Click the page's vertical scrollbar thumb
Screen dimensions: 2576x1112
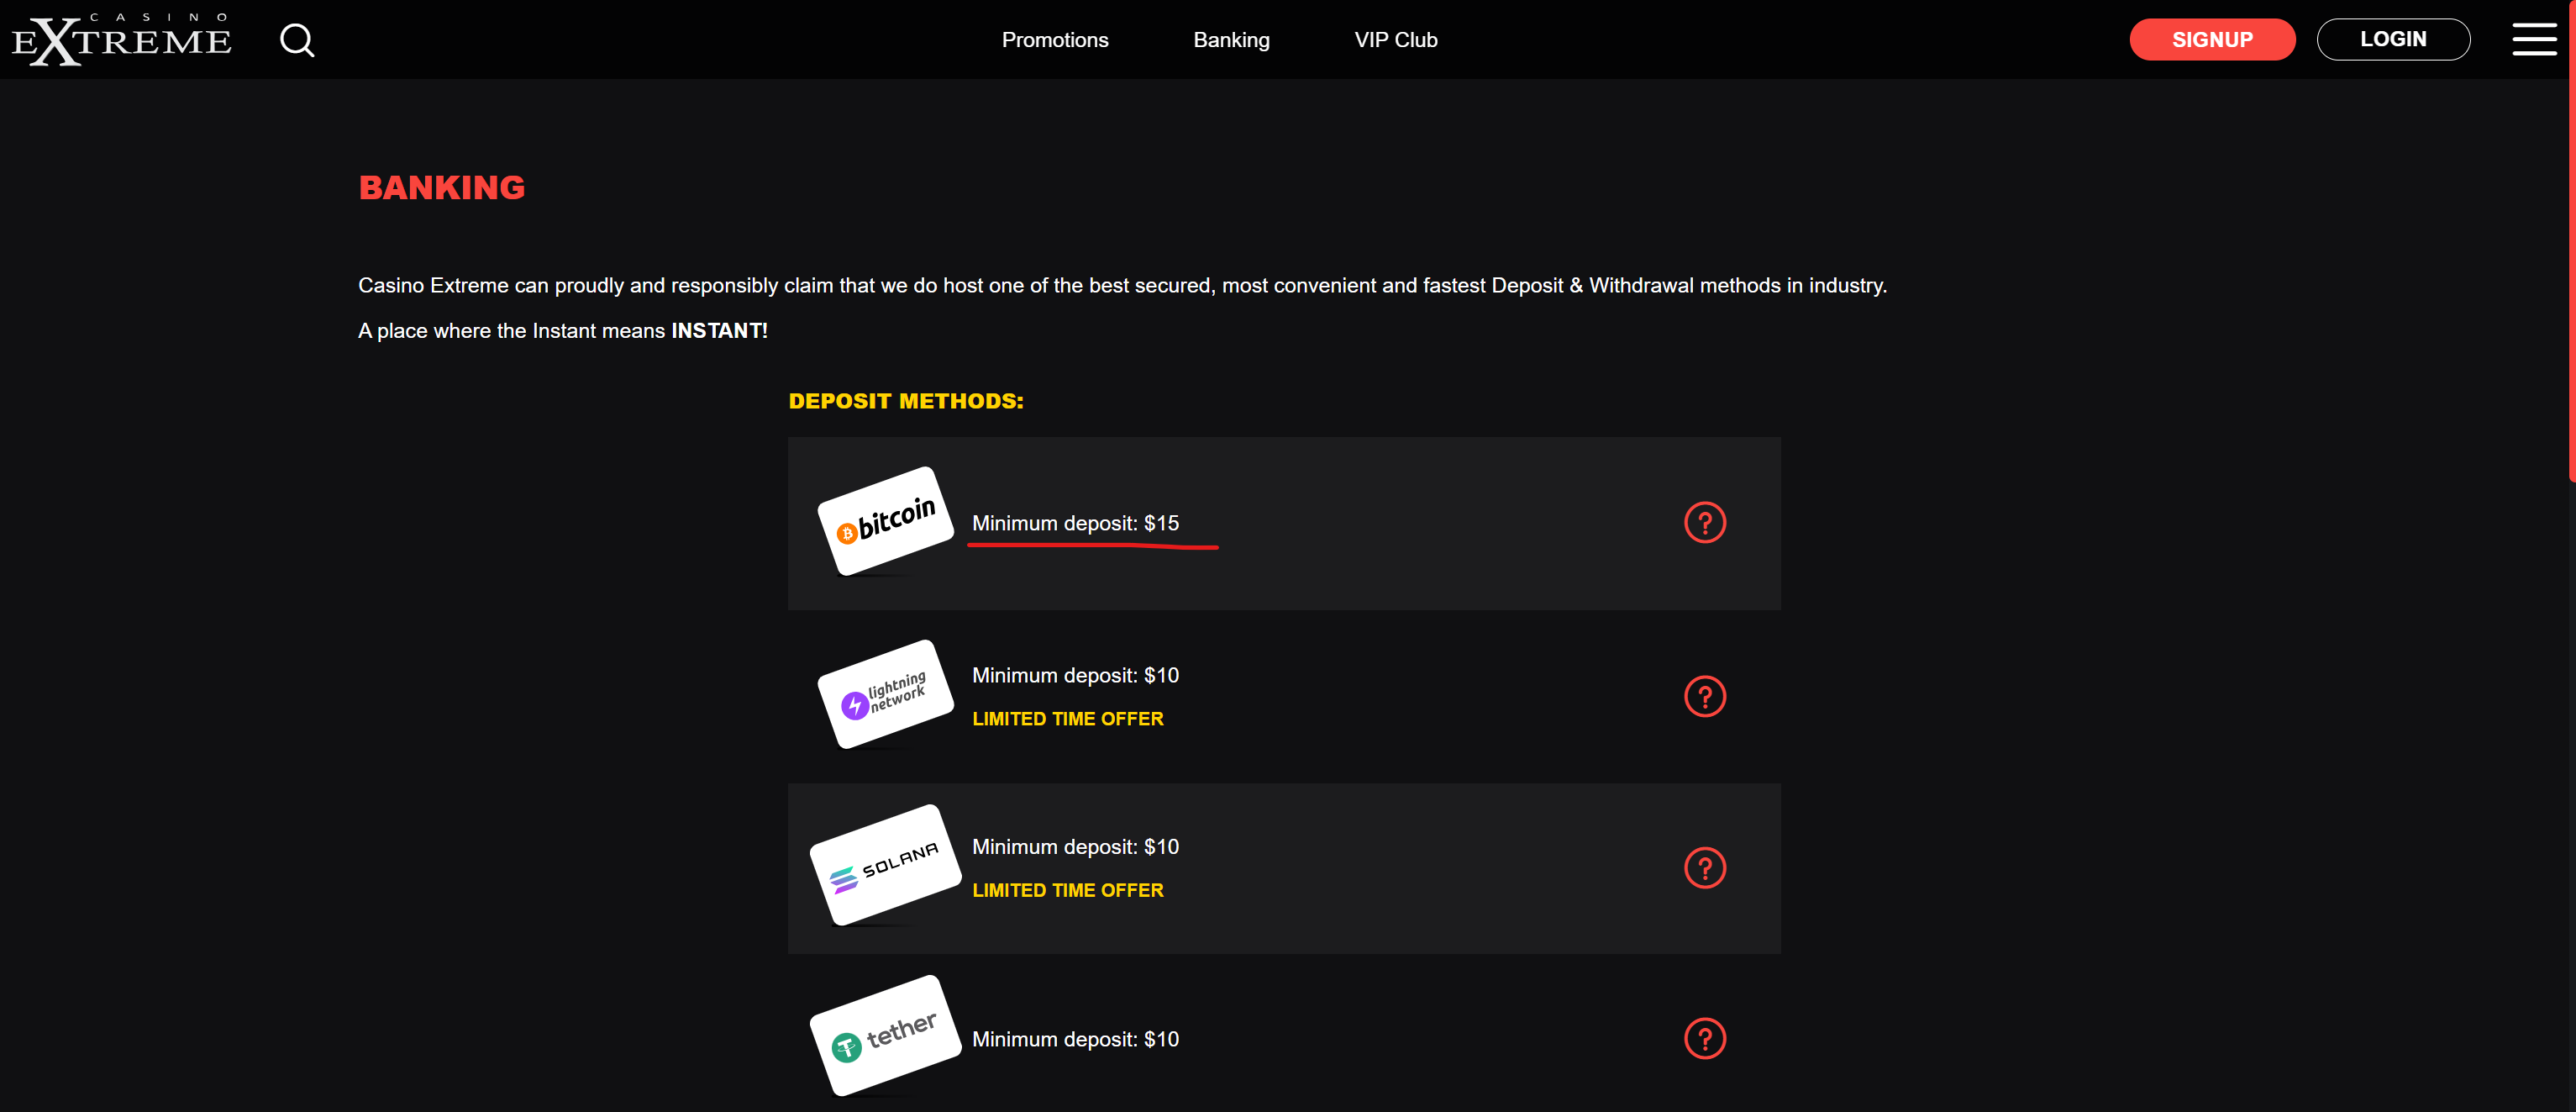point(2571,240)
